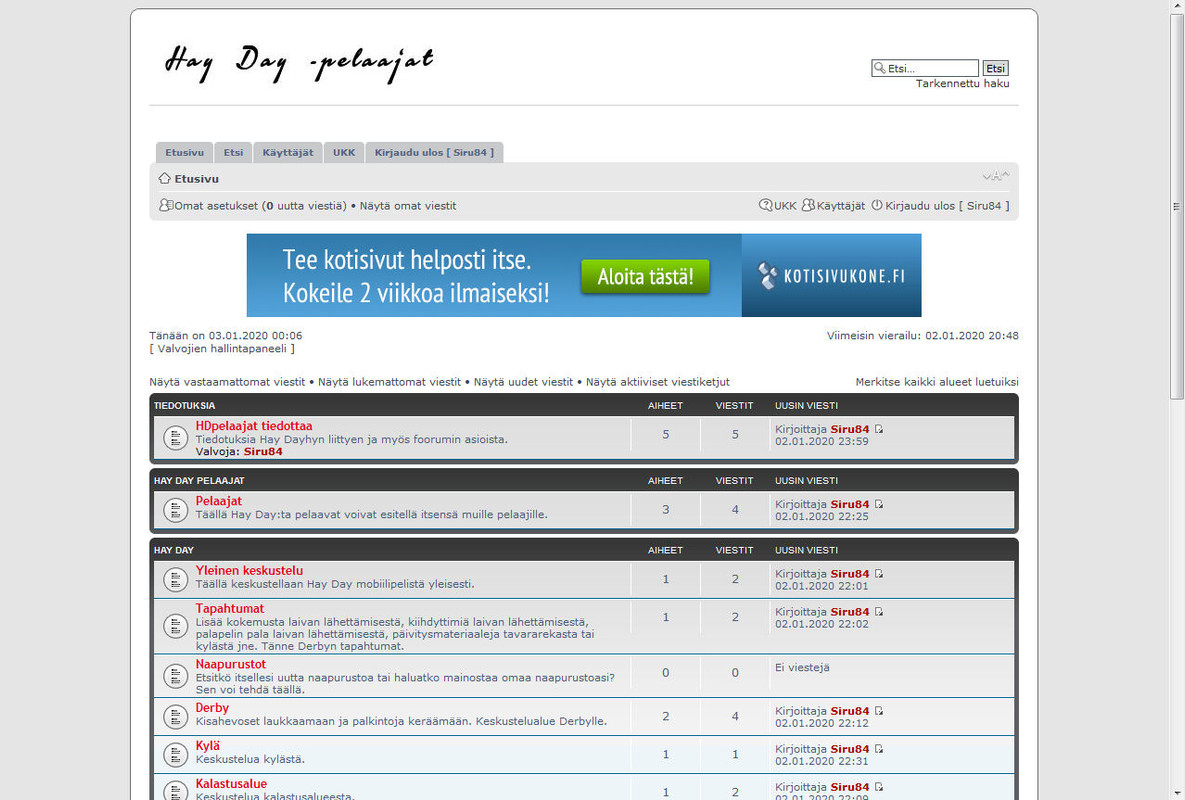Click the Hay Day -pelaajat site logo

300,62
